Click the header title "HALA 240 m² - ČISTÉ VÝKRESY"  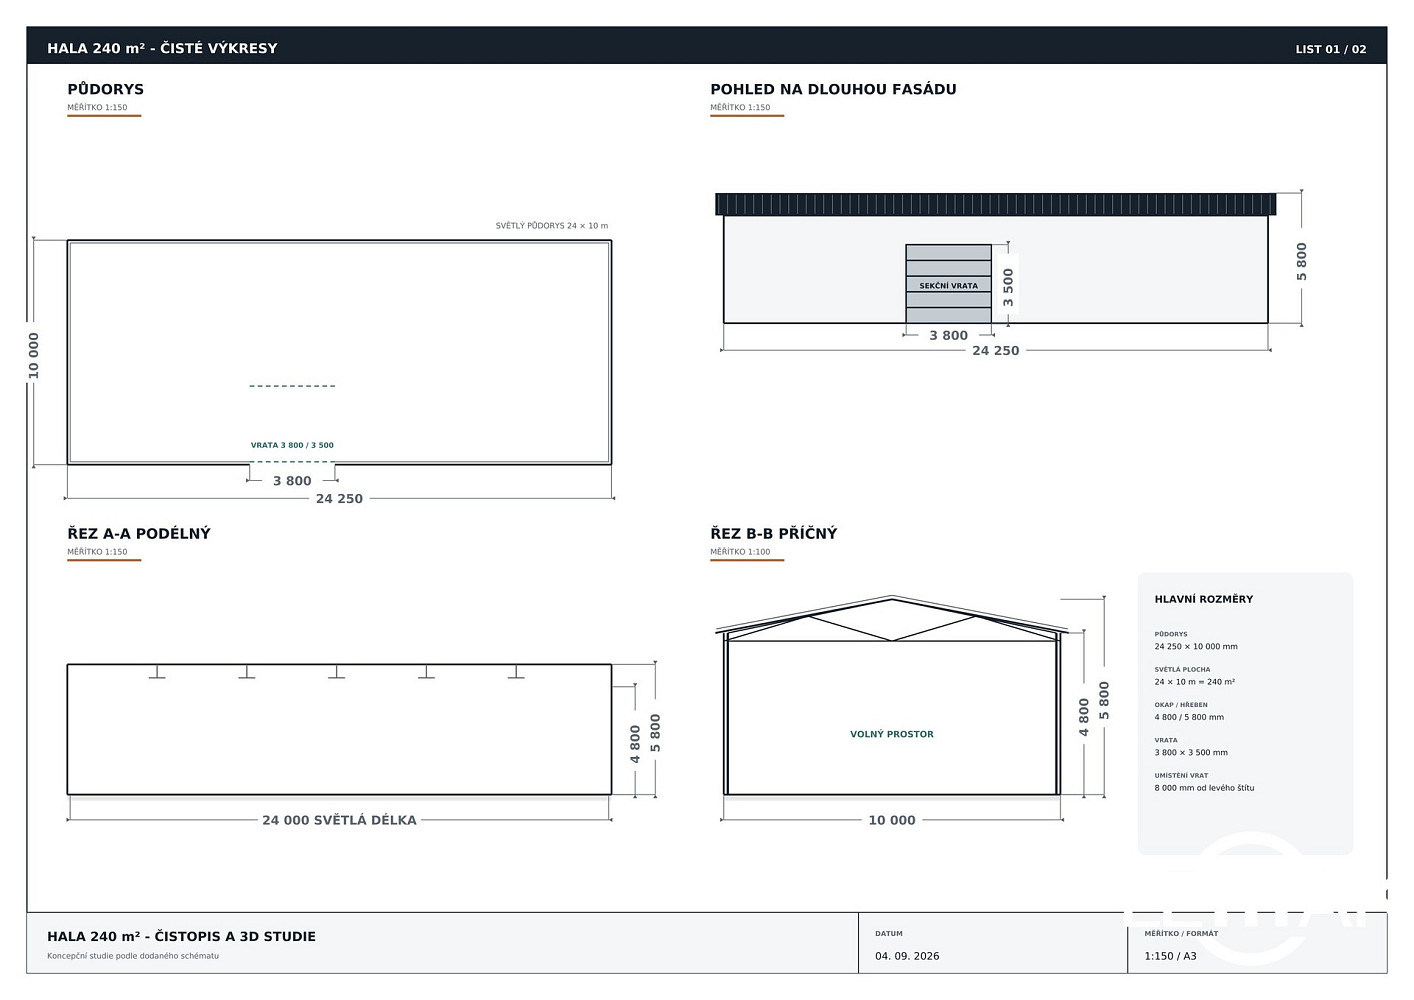pos(162,48)
